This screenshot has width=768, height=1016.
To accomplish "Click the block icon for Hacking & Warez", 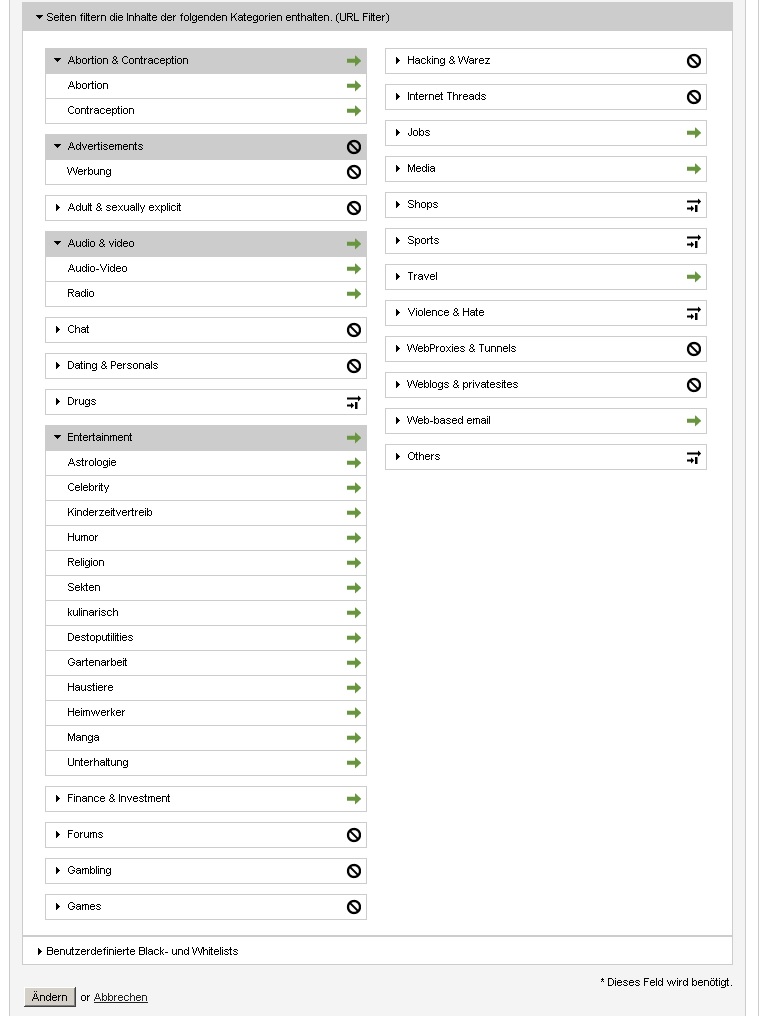I will [x=694, y=61].
